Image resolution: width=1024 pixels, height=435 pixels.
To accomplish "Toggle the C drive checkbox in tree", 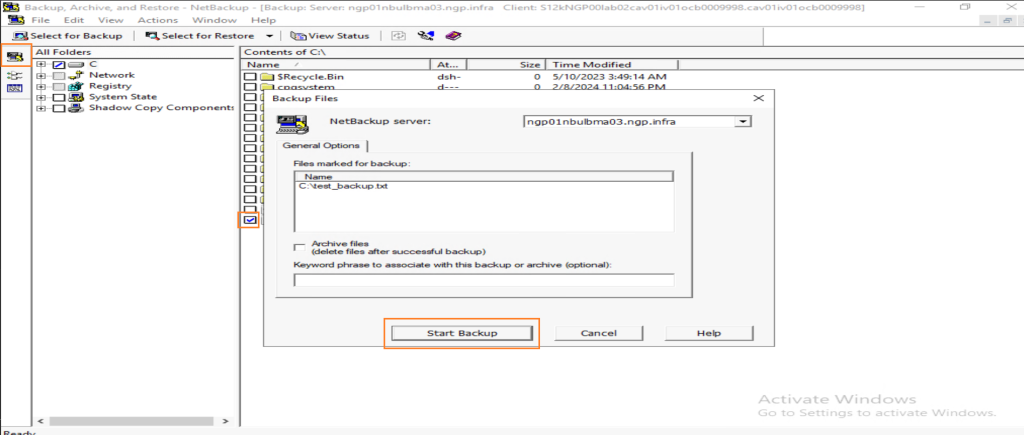I will point(59,65).
